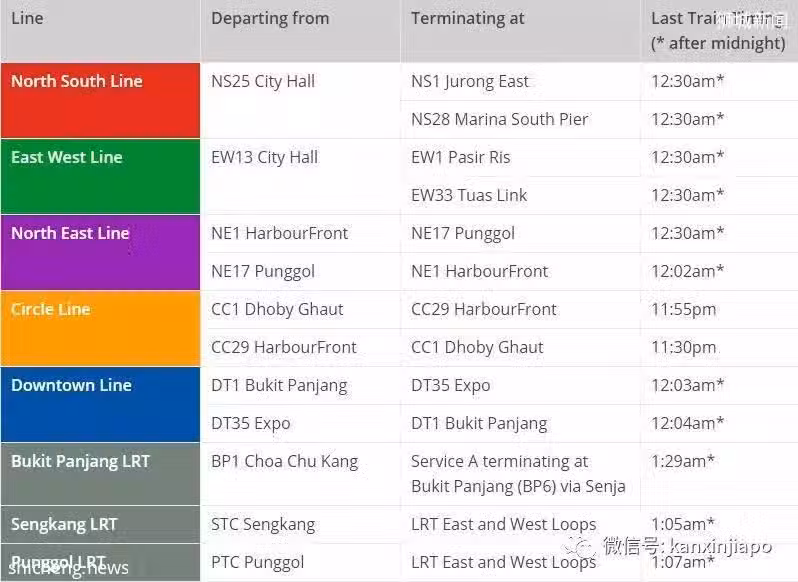Select the blue Downtown Line cell
Image resolution: width=798 pixels, height=582 pixels.
(100, 404)
